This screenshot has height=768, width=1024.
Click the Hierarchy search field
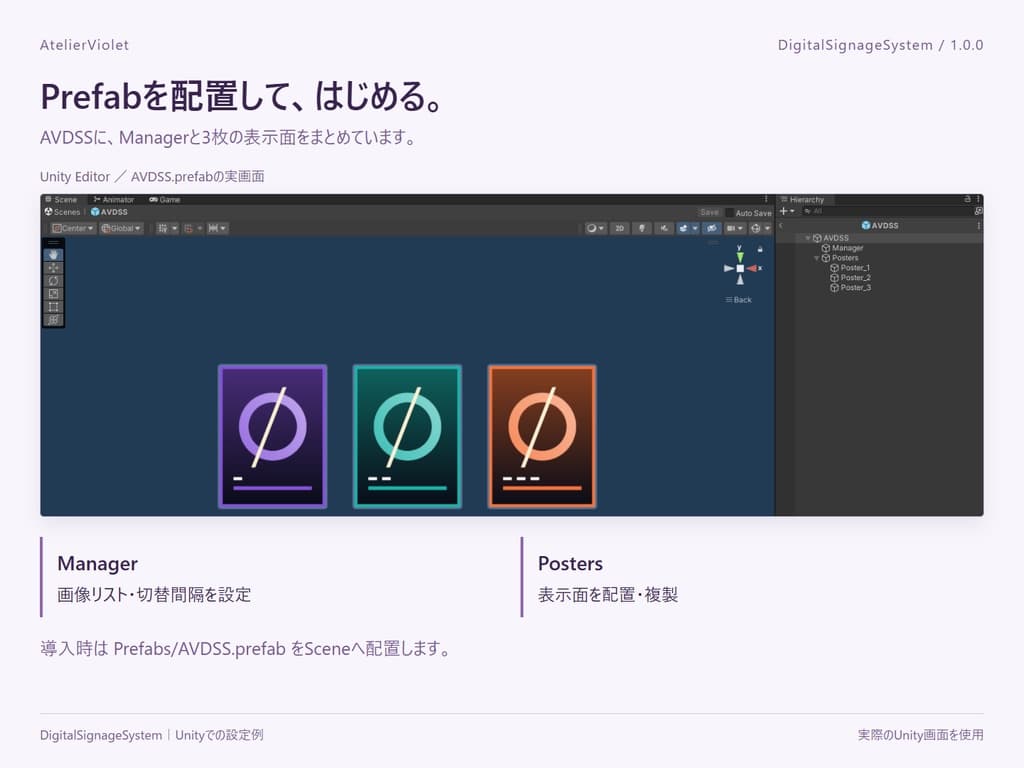pos(886,211)
